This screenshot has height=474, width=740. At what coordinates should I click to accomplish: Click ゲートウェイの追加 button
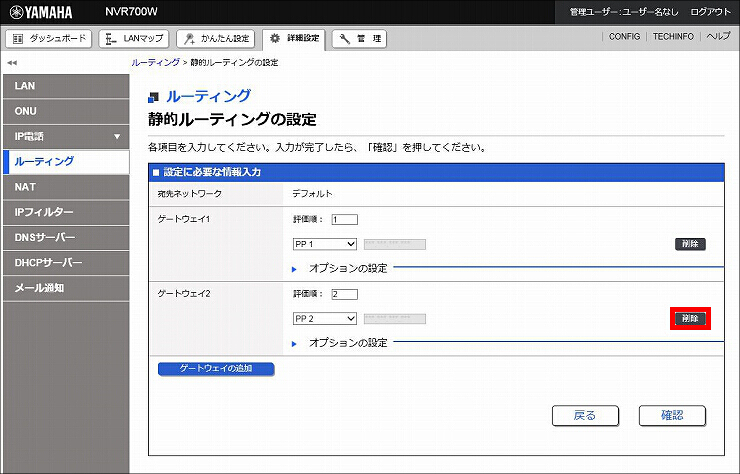coord(216,369)
